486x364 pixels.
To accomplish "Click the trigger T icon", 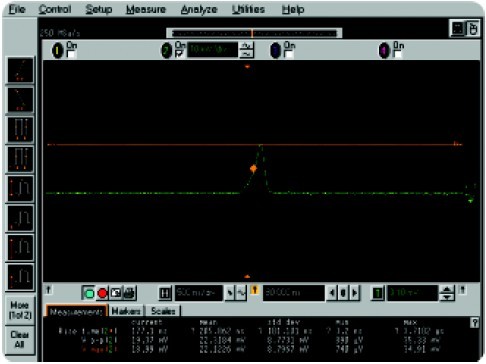I will 378,293.
